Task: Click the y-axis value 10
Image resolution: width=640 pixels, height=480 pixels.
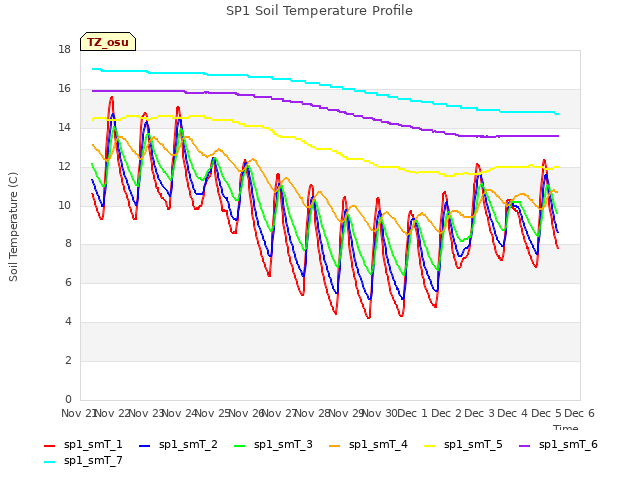Action: coord(64,205)
